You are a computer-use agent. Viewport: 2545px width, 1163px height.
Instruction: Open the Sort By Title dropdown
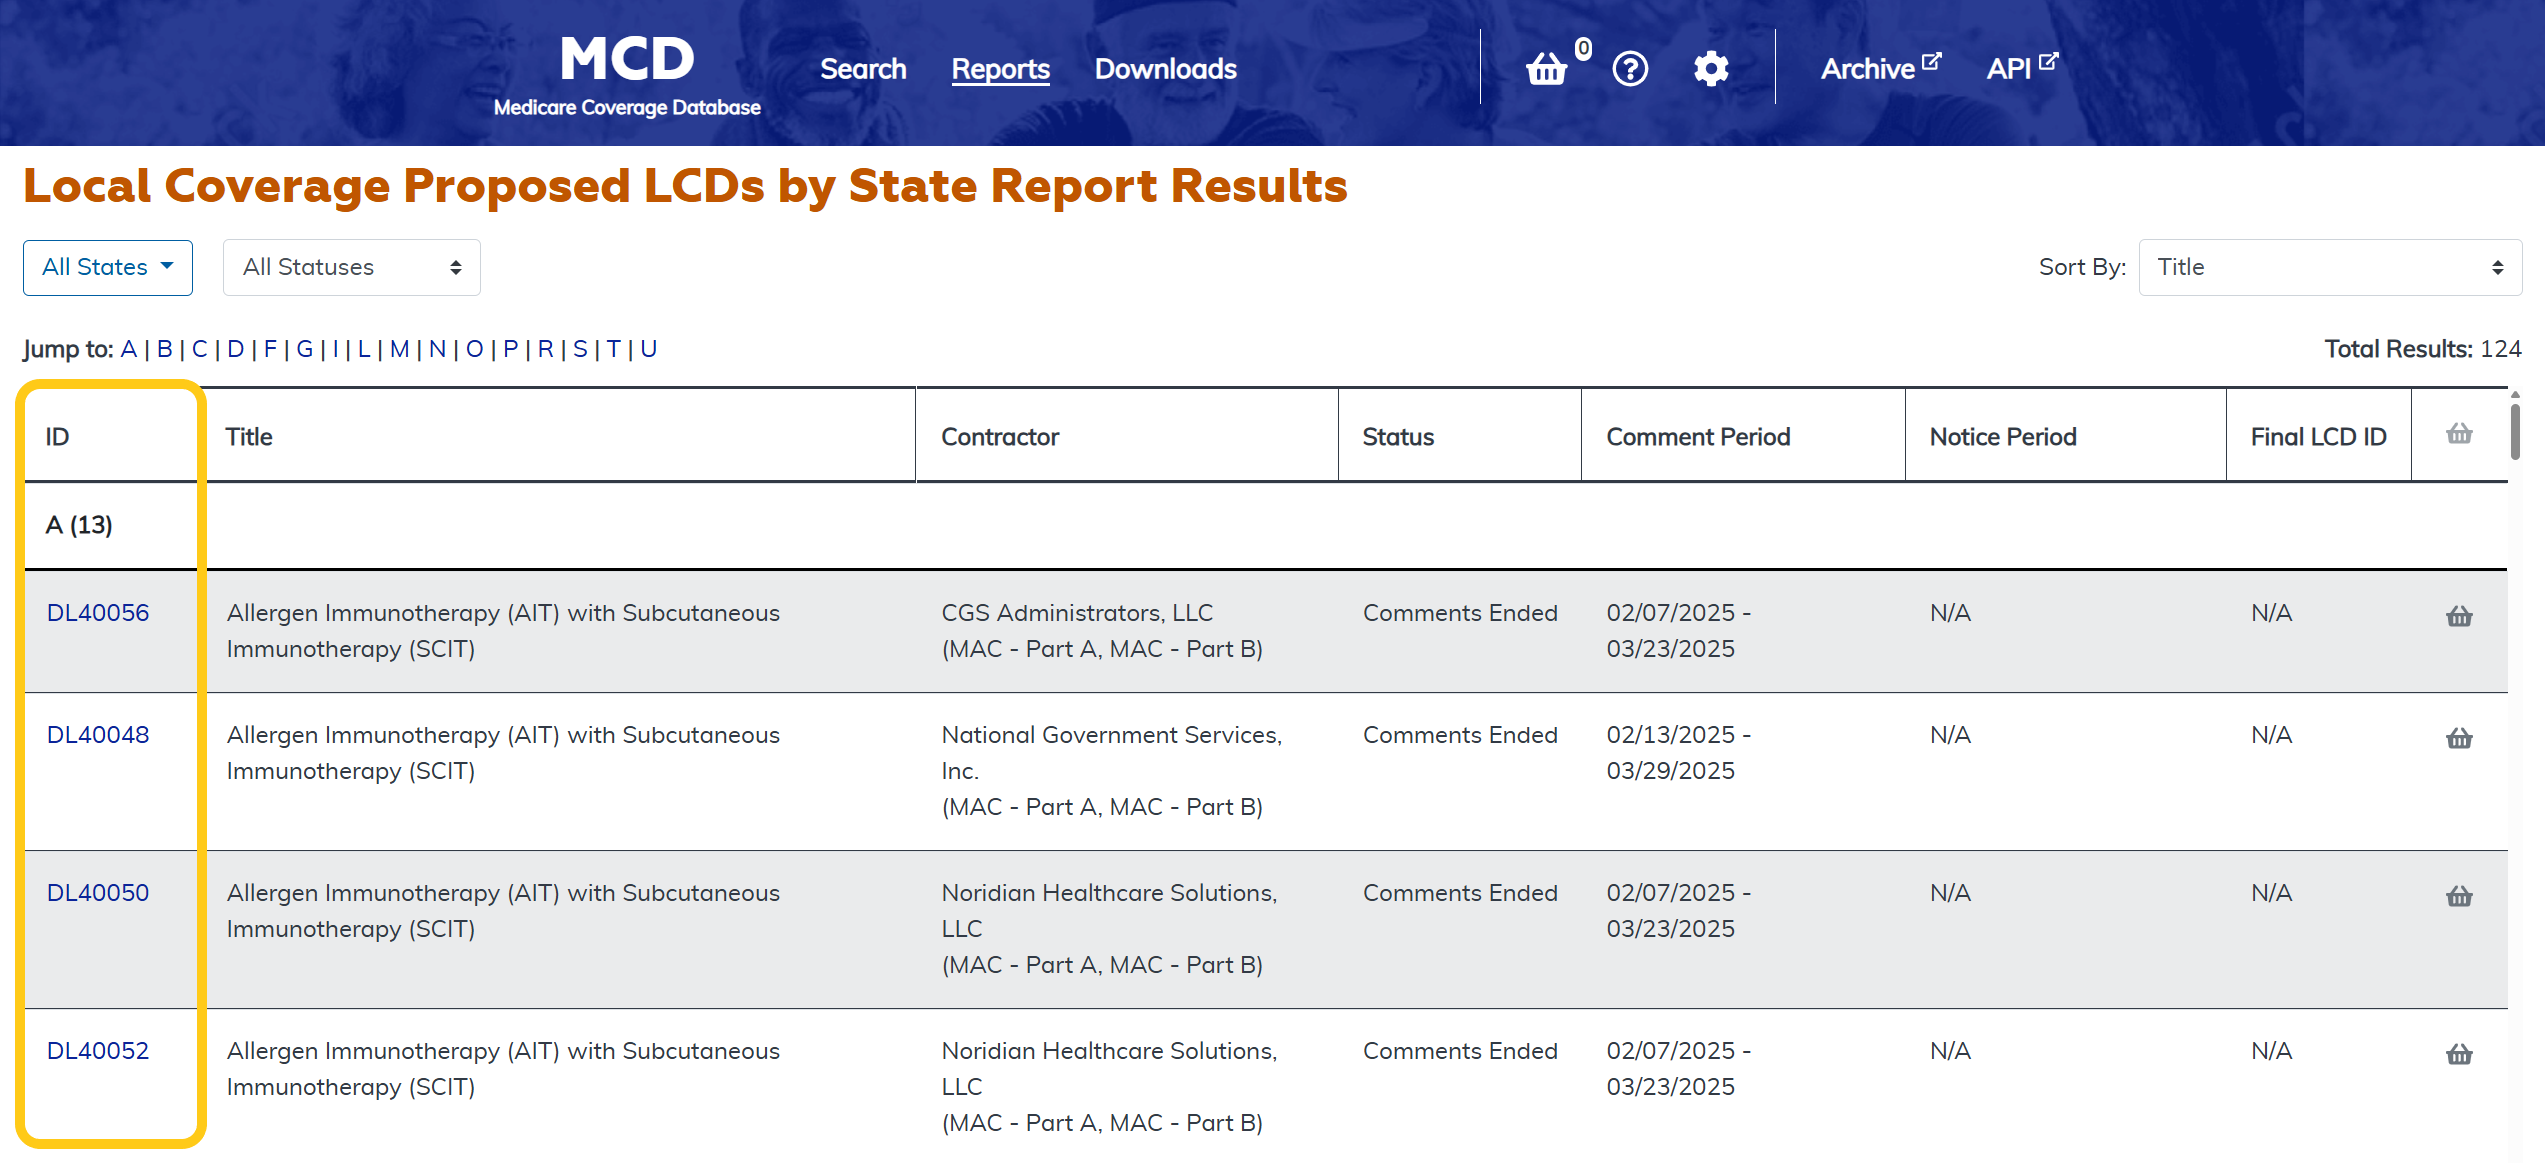point(2329,267)
